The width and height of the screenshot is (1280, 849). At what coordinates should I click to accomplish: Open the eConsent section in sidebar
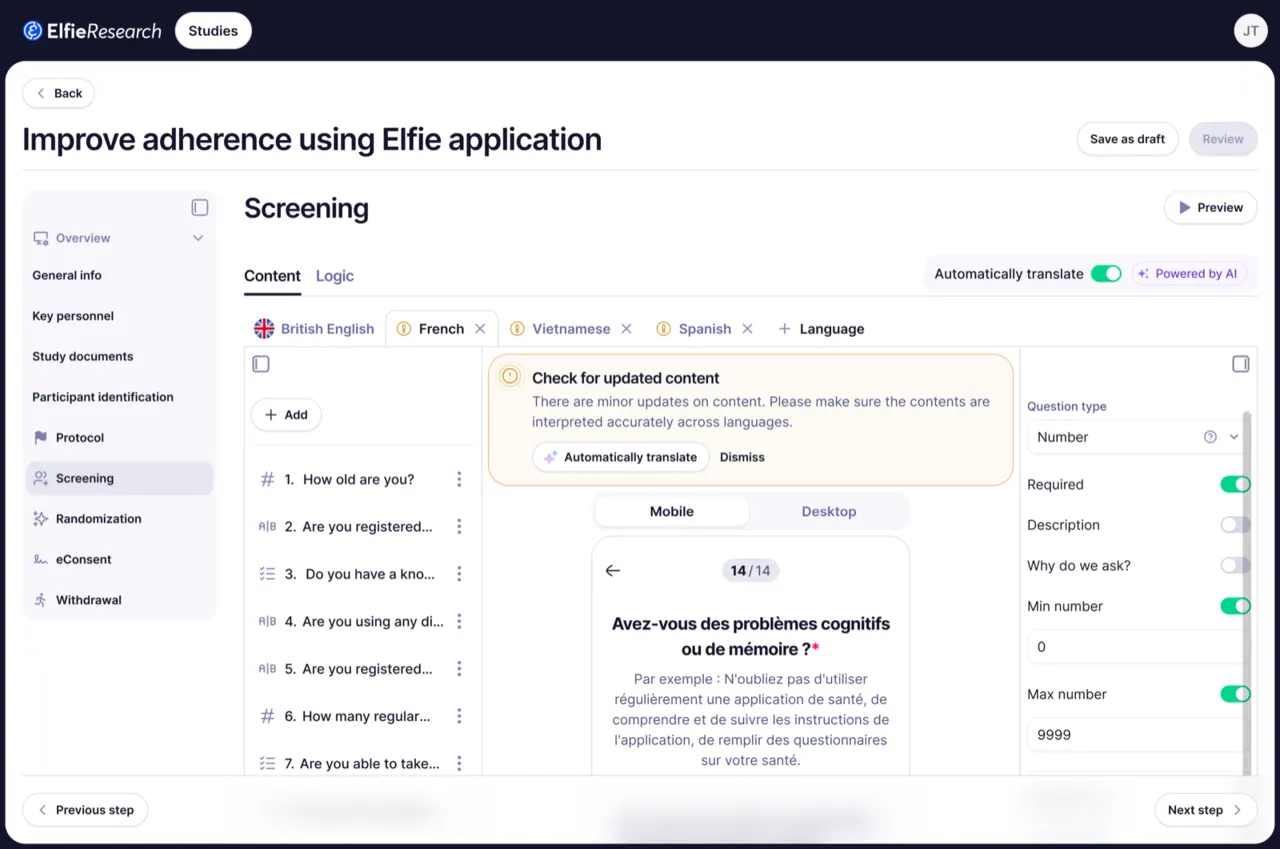click(119, 560)
